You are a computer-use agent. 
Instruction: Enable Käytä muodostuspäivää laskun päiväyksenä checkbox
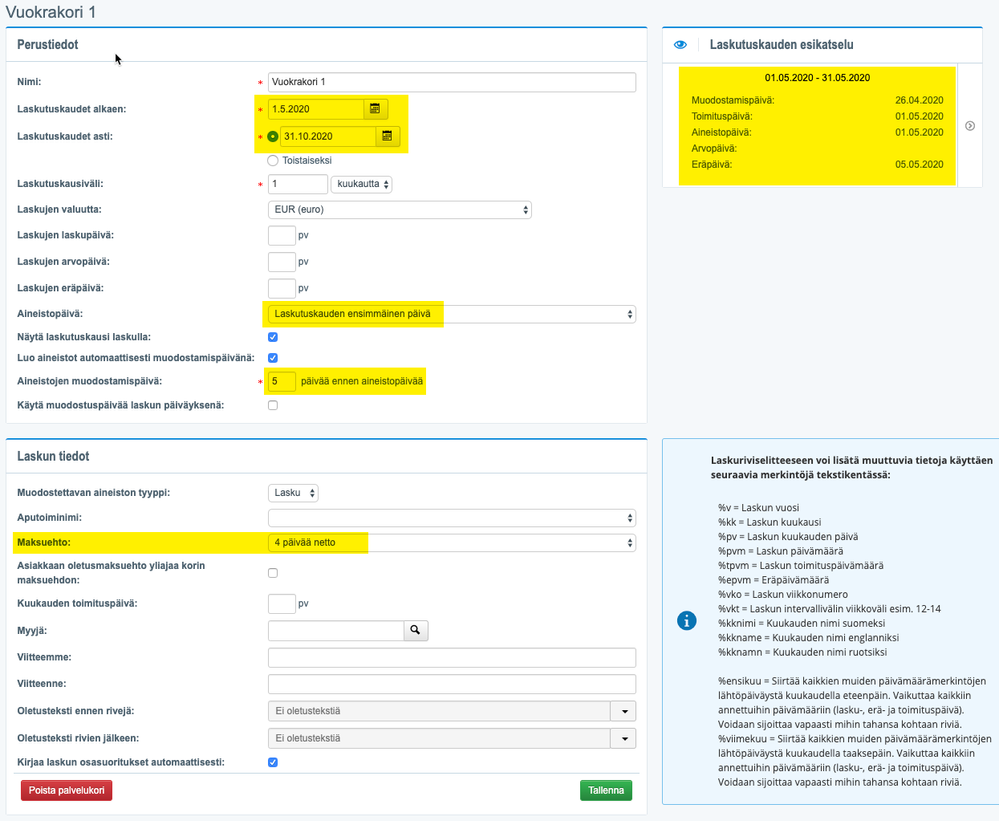pyautogui.click(x=273, y=405)
